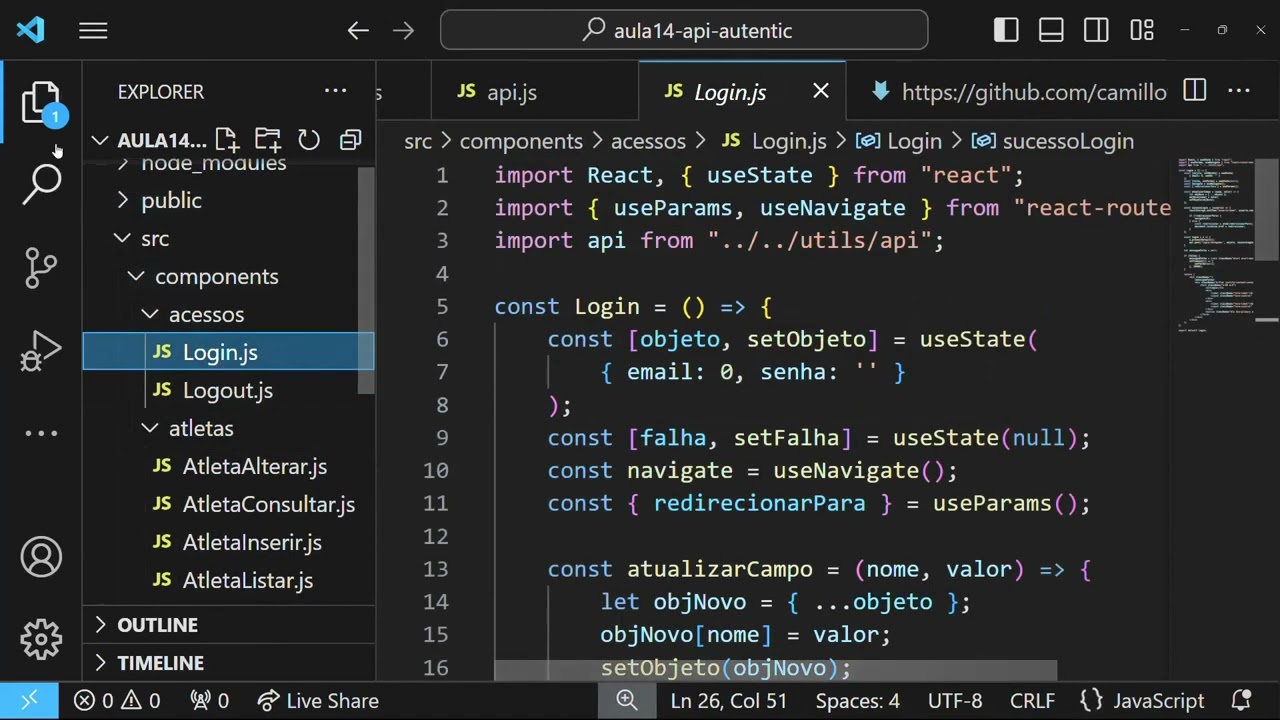
Task: Click the New File icon in Explorer
Action: (x=226, y=140)
